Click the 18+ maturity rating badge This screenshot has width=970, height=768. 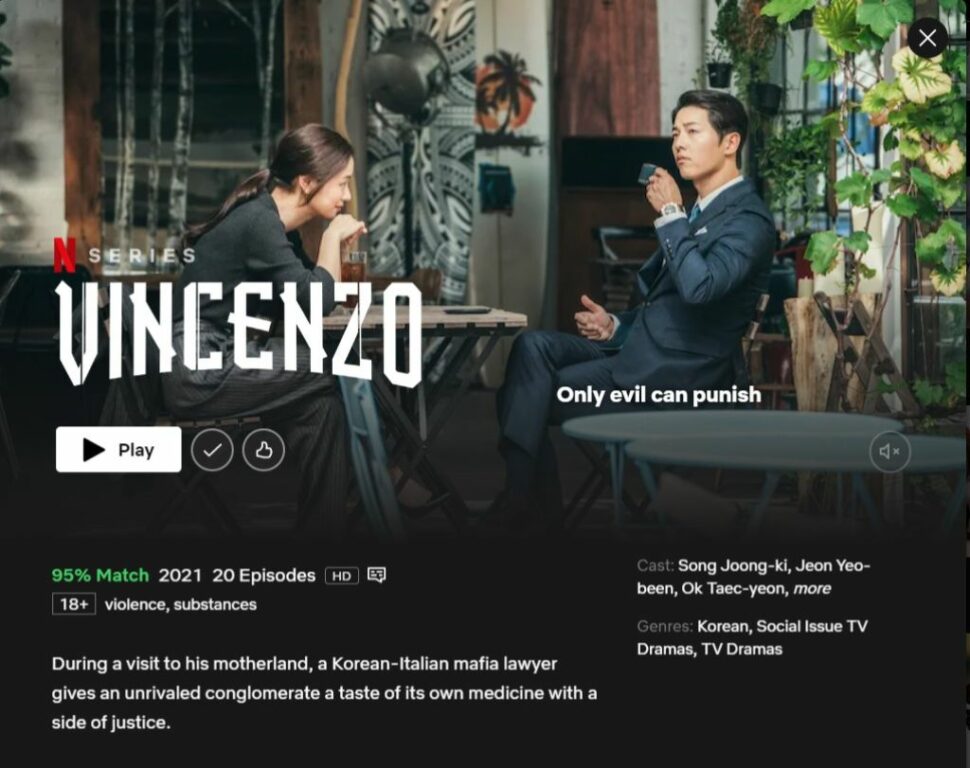74,604
